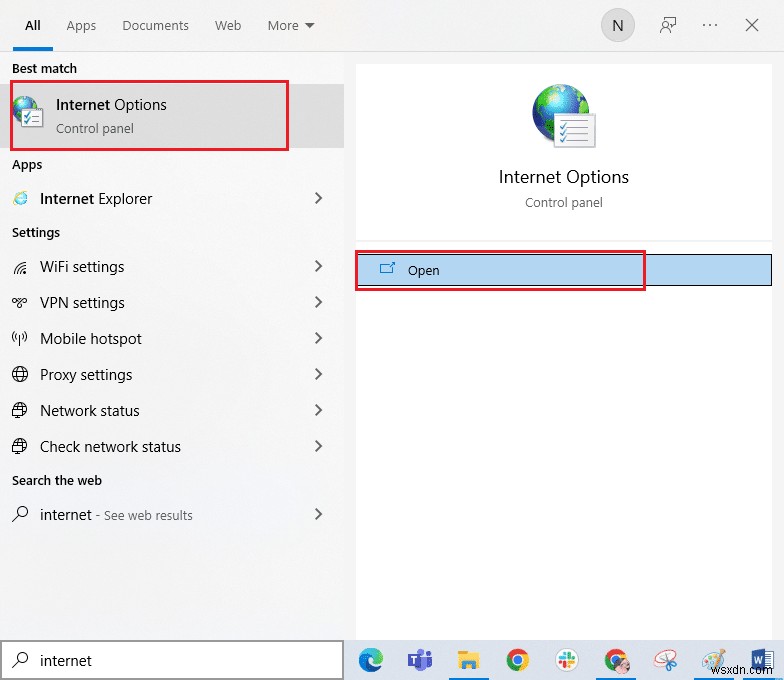Click the Proxy settings globe icon

pos(20,374)
